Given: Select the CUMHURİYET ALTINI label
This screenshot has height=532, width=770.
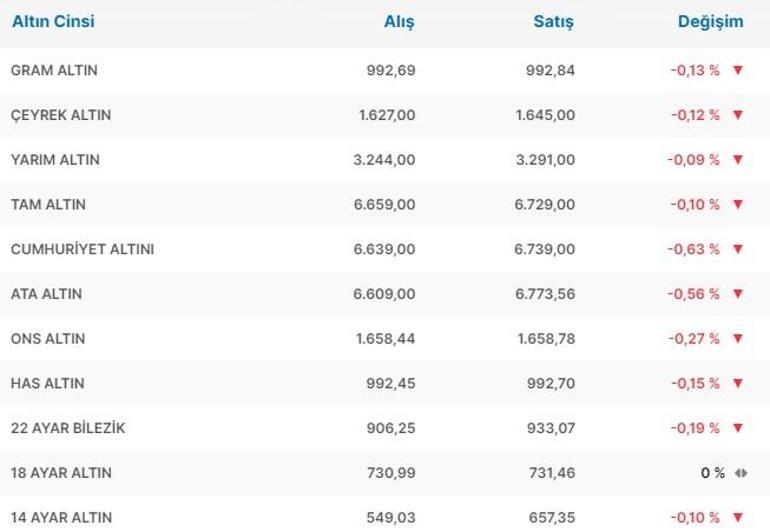Looking at the screenshot, I should (x=82, y=249).
